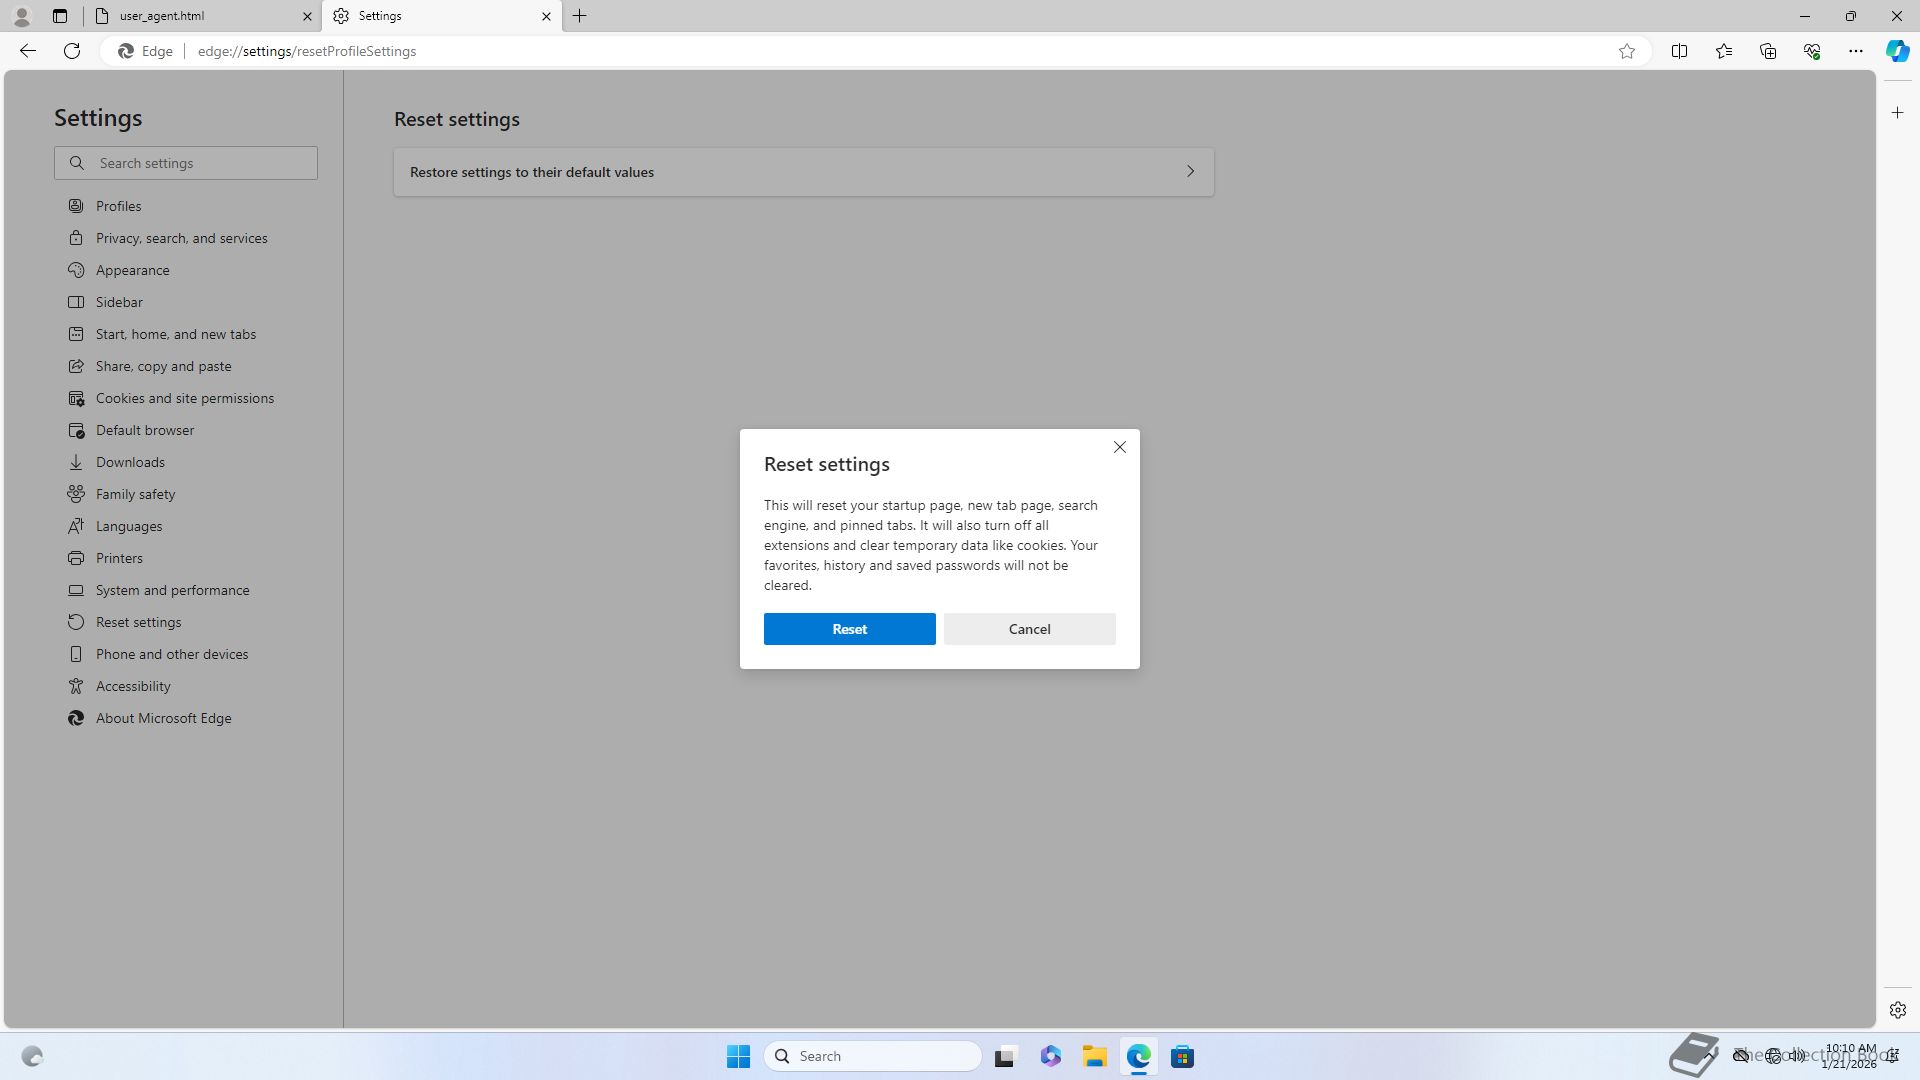The image size is (1920, 1080).
Task: Open sidebar settings gear icon
Action: [x=1897, y=1010]
